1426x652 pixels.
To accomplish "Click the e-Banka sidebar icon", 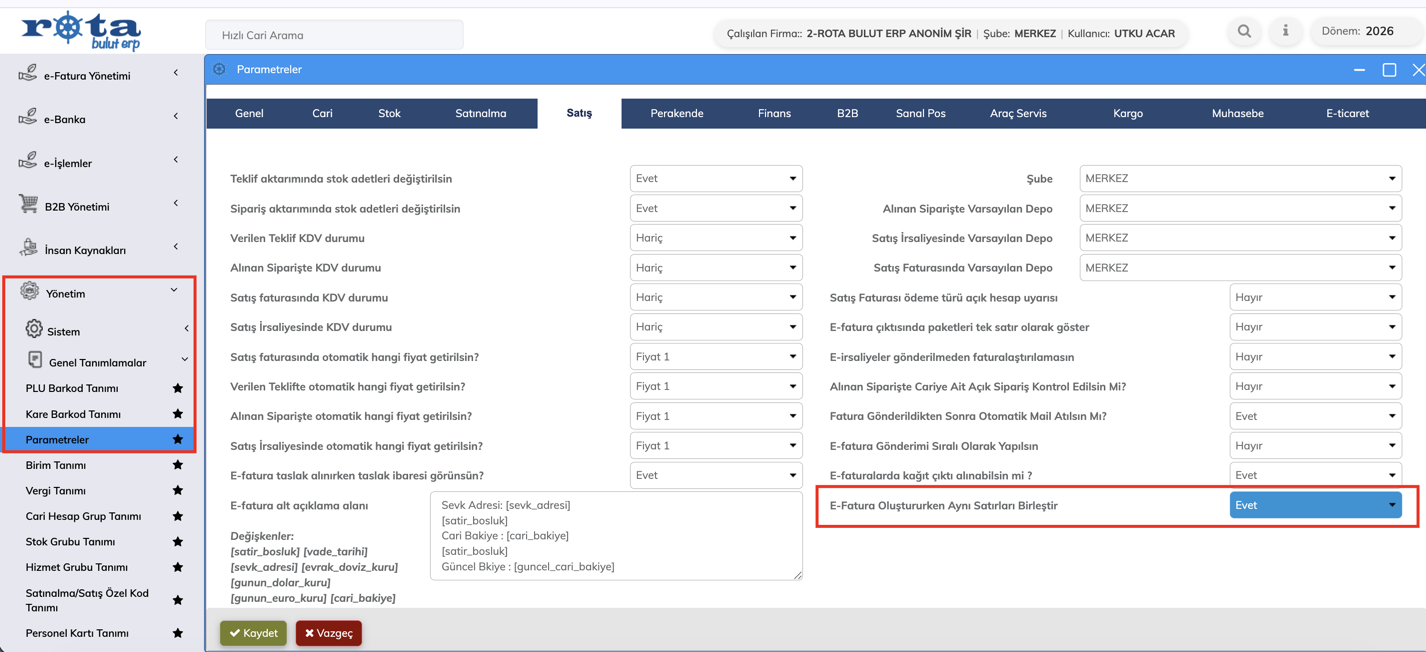I will (x=28, y=118).
